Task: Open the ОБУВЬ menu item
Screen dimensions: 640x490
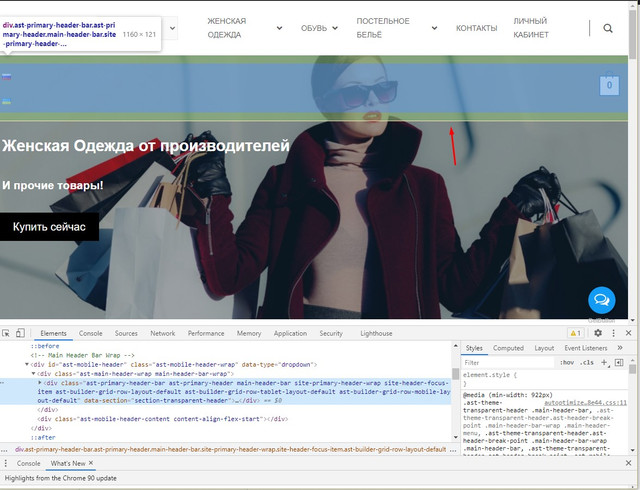Action: 314,28
